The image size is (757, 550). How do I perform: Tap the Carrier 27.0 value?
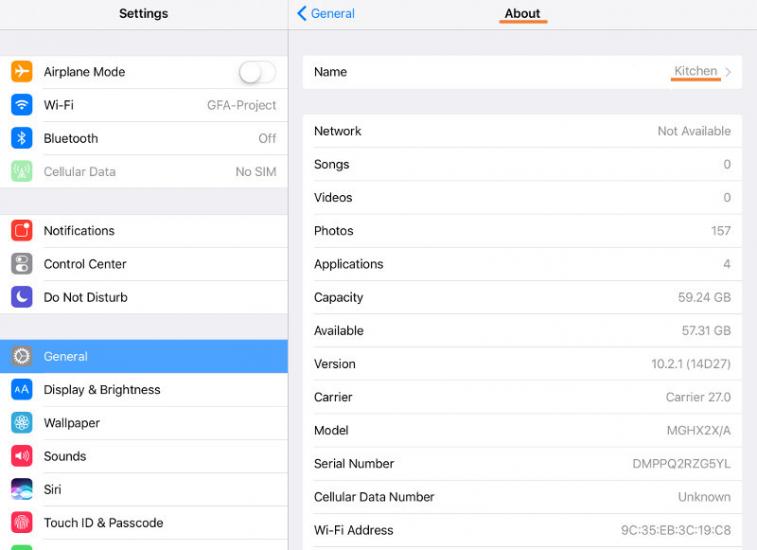coord(698,397)
